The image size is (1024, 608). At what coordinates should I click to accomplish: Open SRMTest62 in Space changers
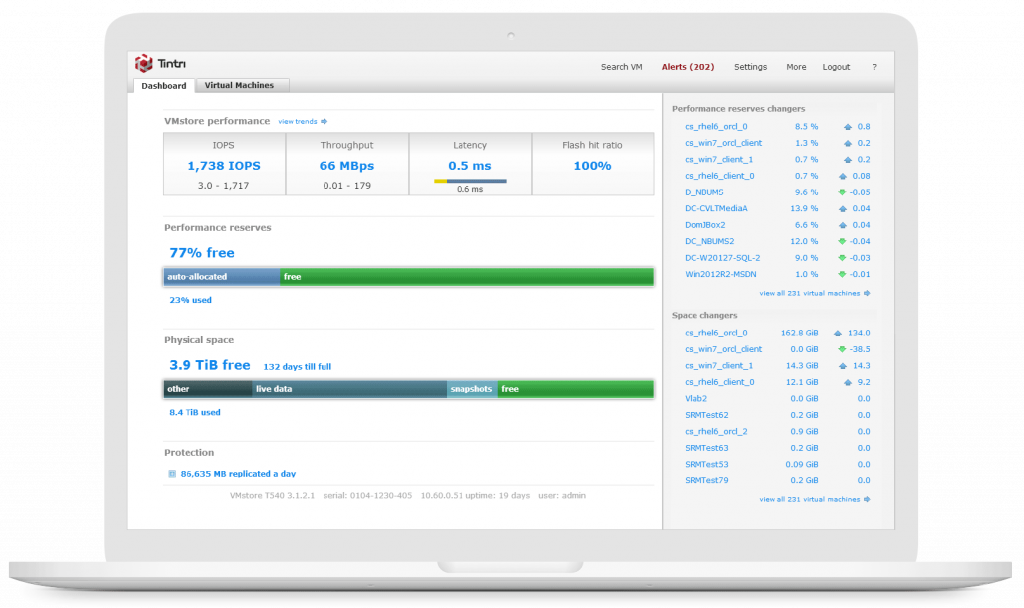[707, 415]
